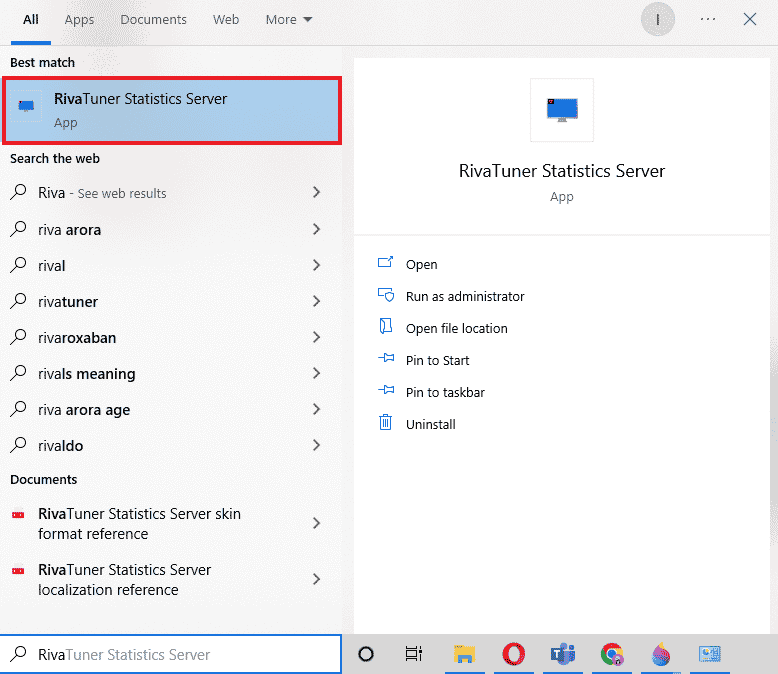Viewport: 778px width, 674px height.
Task: Select 'Riva - See web results' suggestion
Action: (x=172, y=193)
